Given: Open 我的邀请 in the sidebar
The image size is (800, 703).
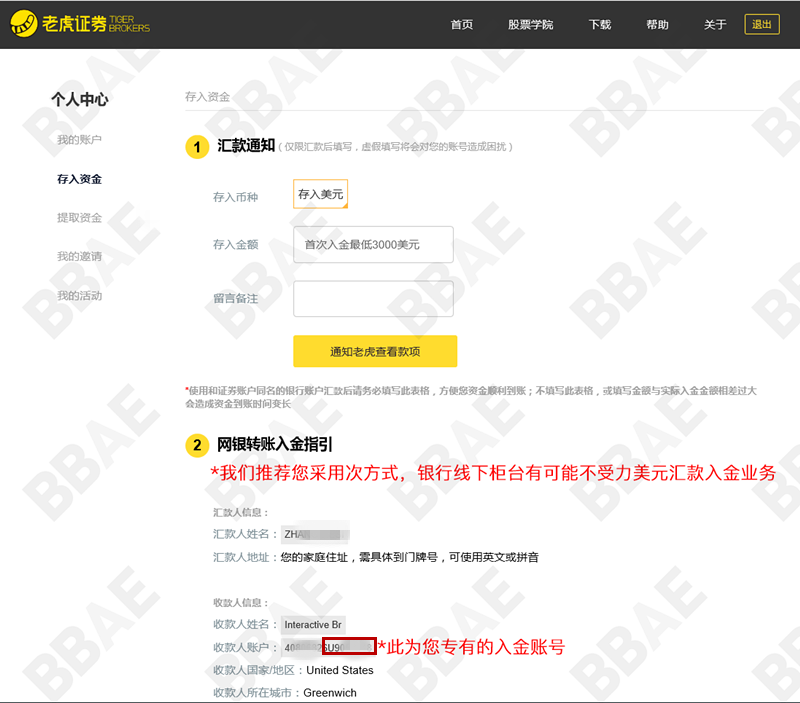Looking at the screenshot, I should coord(80,256).
